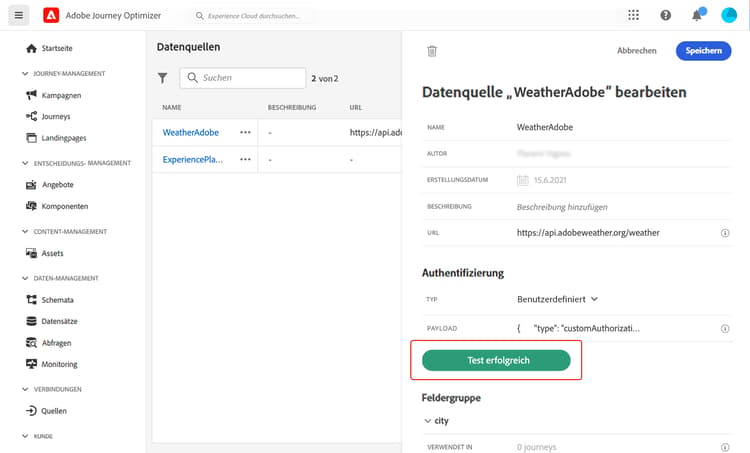Open the hamburger navigation menu

(x=19, y=15)
